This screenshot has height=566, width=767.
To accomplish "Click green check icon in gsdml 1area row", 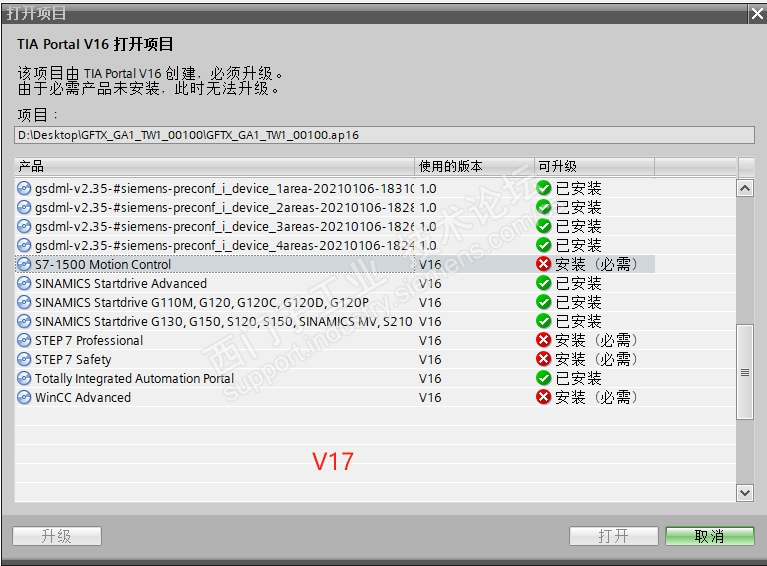I will (x=543, y=188).
